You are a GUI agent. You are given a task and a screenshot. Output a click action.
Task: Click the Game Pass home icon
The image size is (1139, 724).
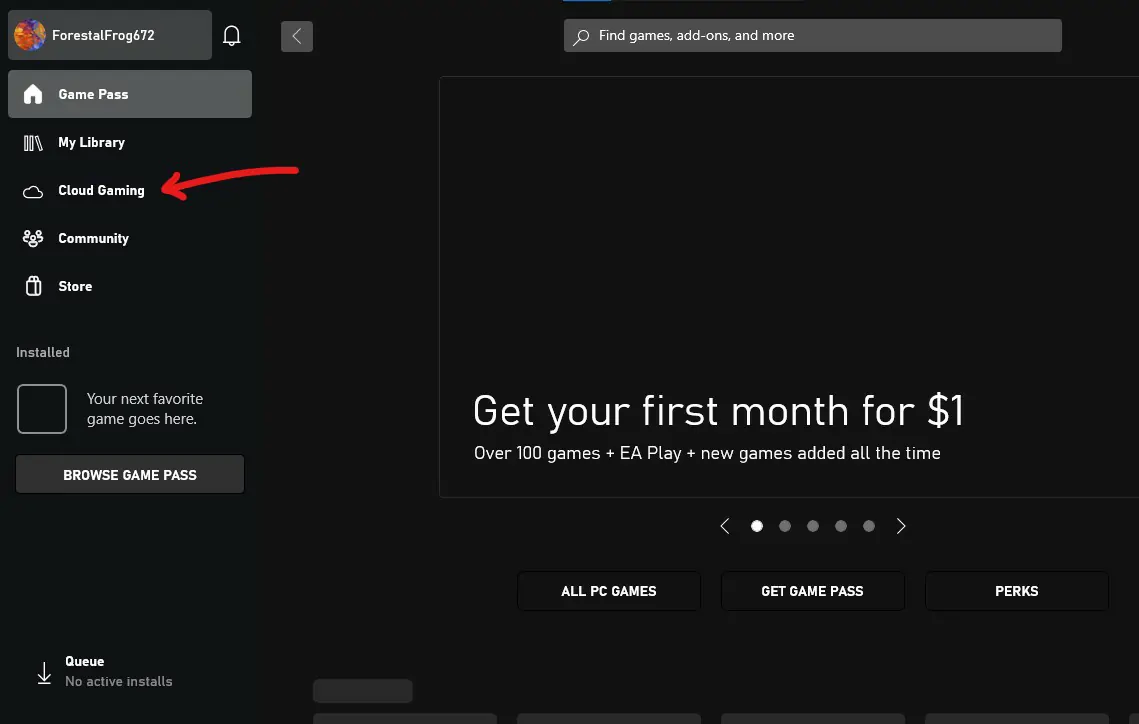33,94
